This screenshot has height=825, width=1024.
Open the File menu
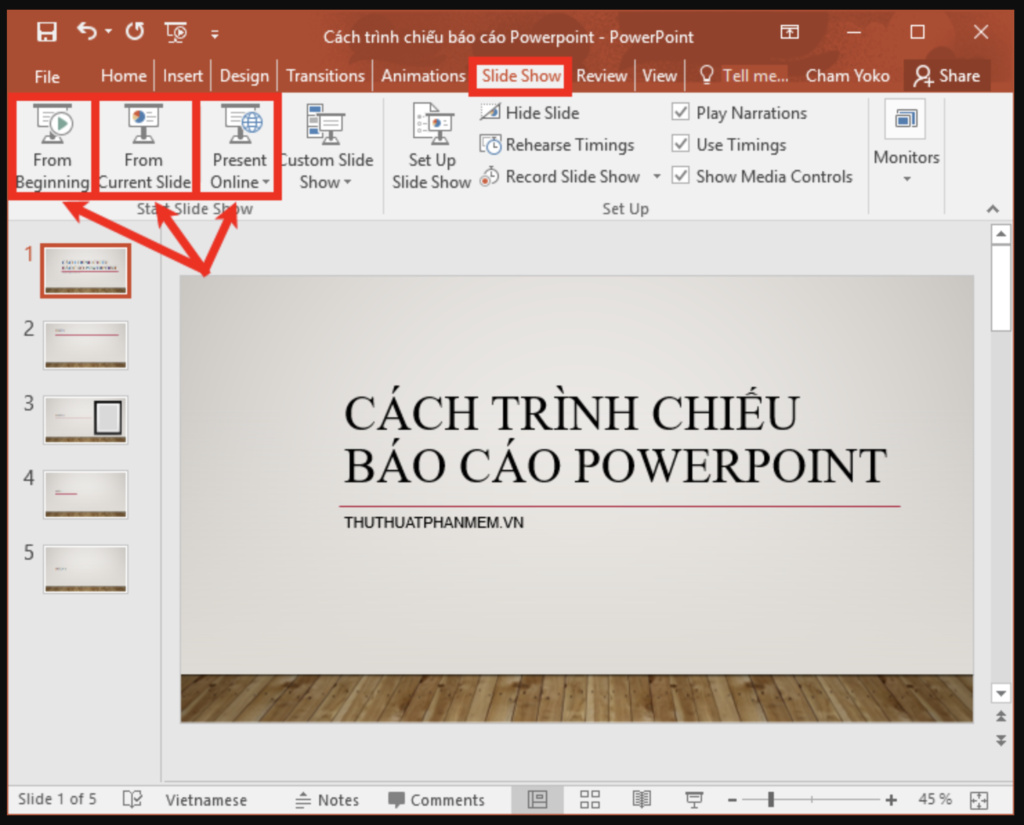point(47,77)
